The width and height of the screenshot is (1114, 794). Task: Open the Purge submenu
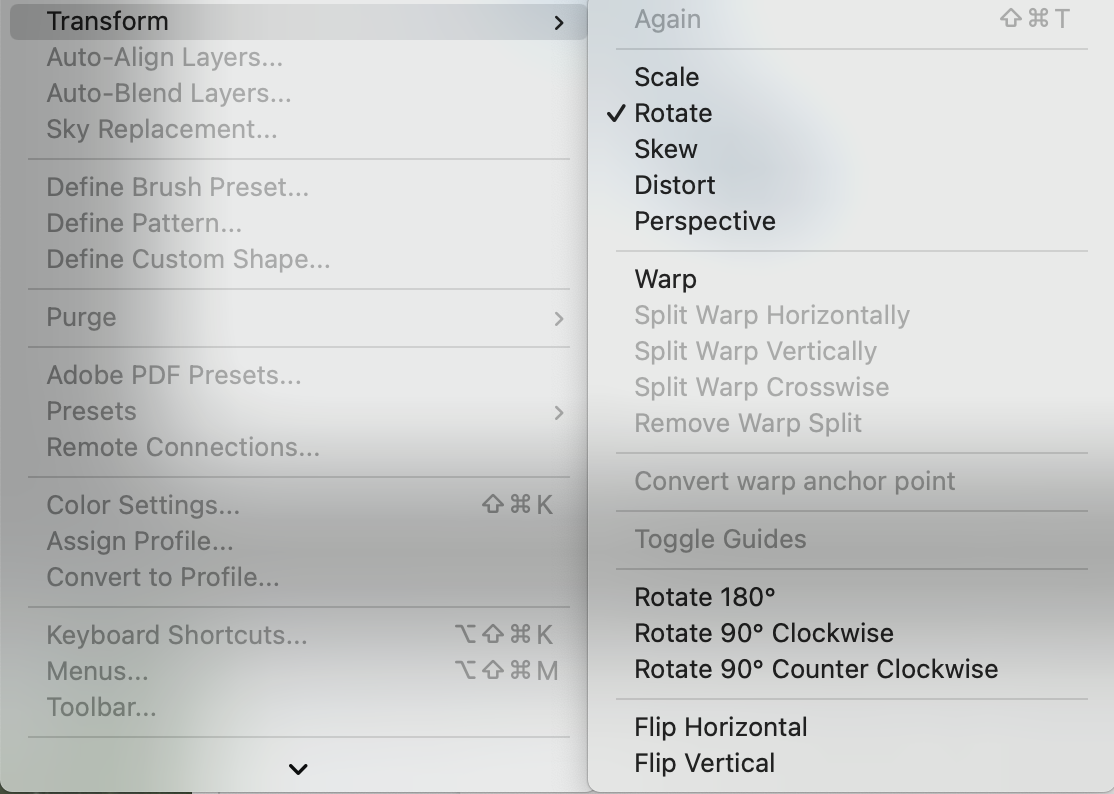pyautogui.click(x=81, y=317)
